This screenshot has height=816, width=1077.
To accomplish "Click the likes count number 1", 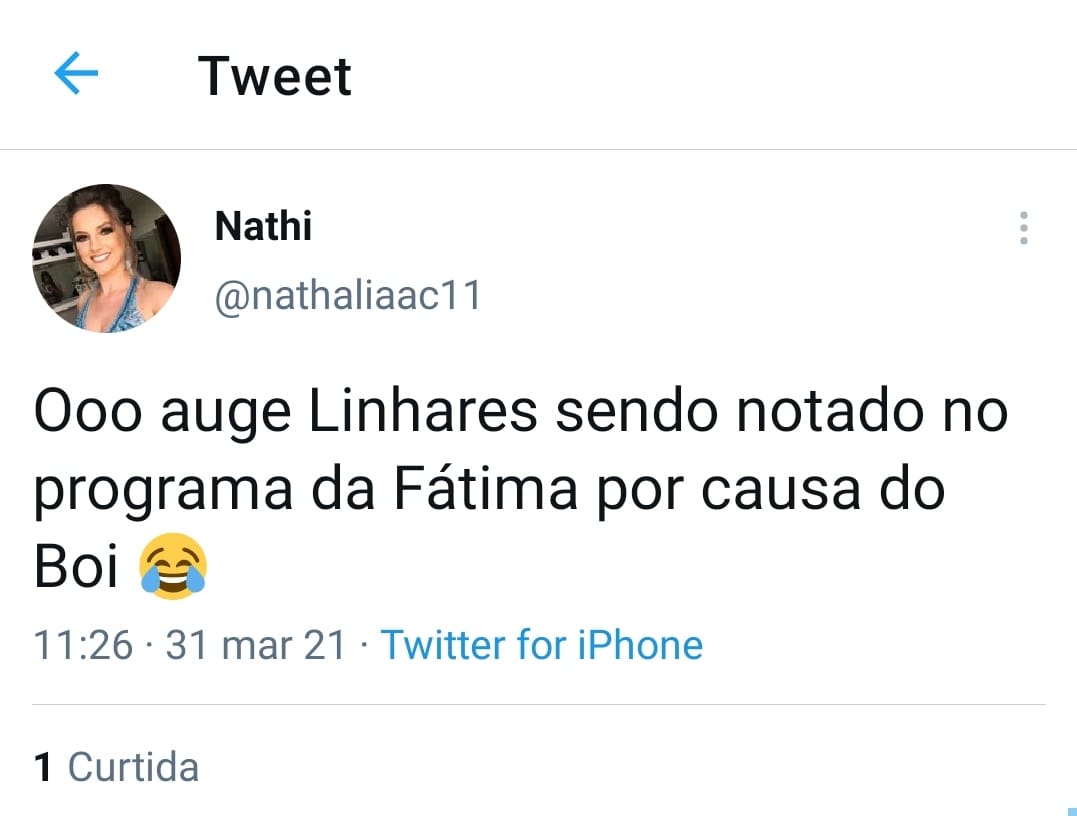I will [x=43, y=768].
